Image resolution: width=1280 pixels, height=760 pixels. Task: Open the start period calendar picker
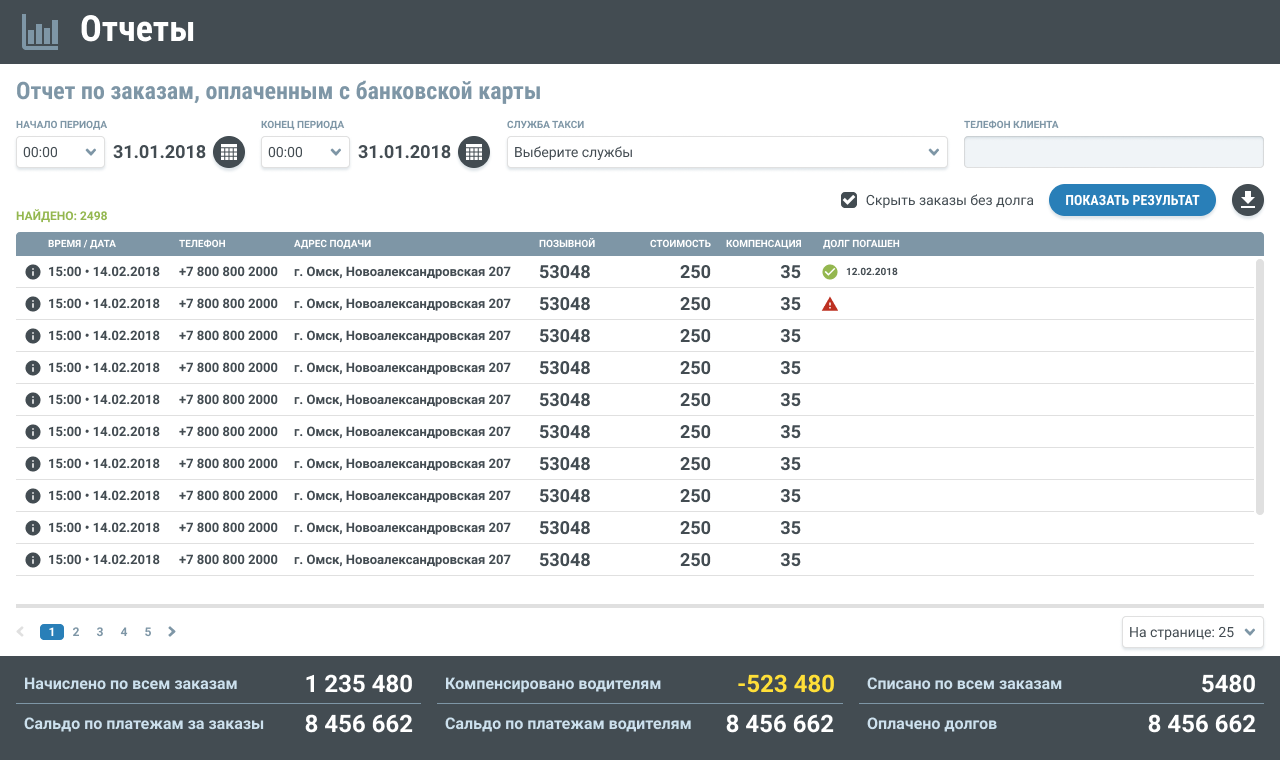(229, 152)
